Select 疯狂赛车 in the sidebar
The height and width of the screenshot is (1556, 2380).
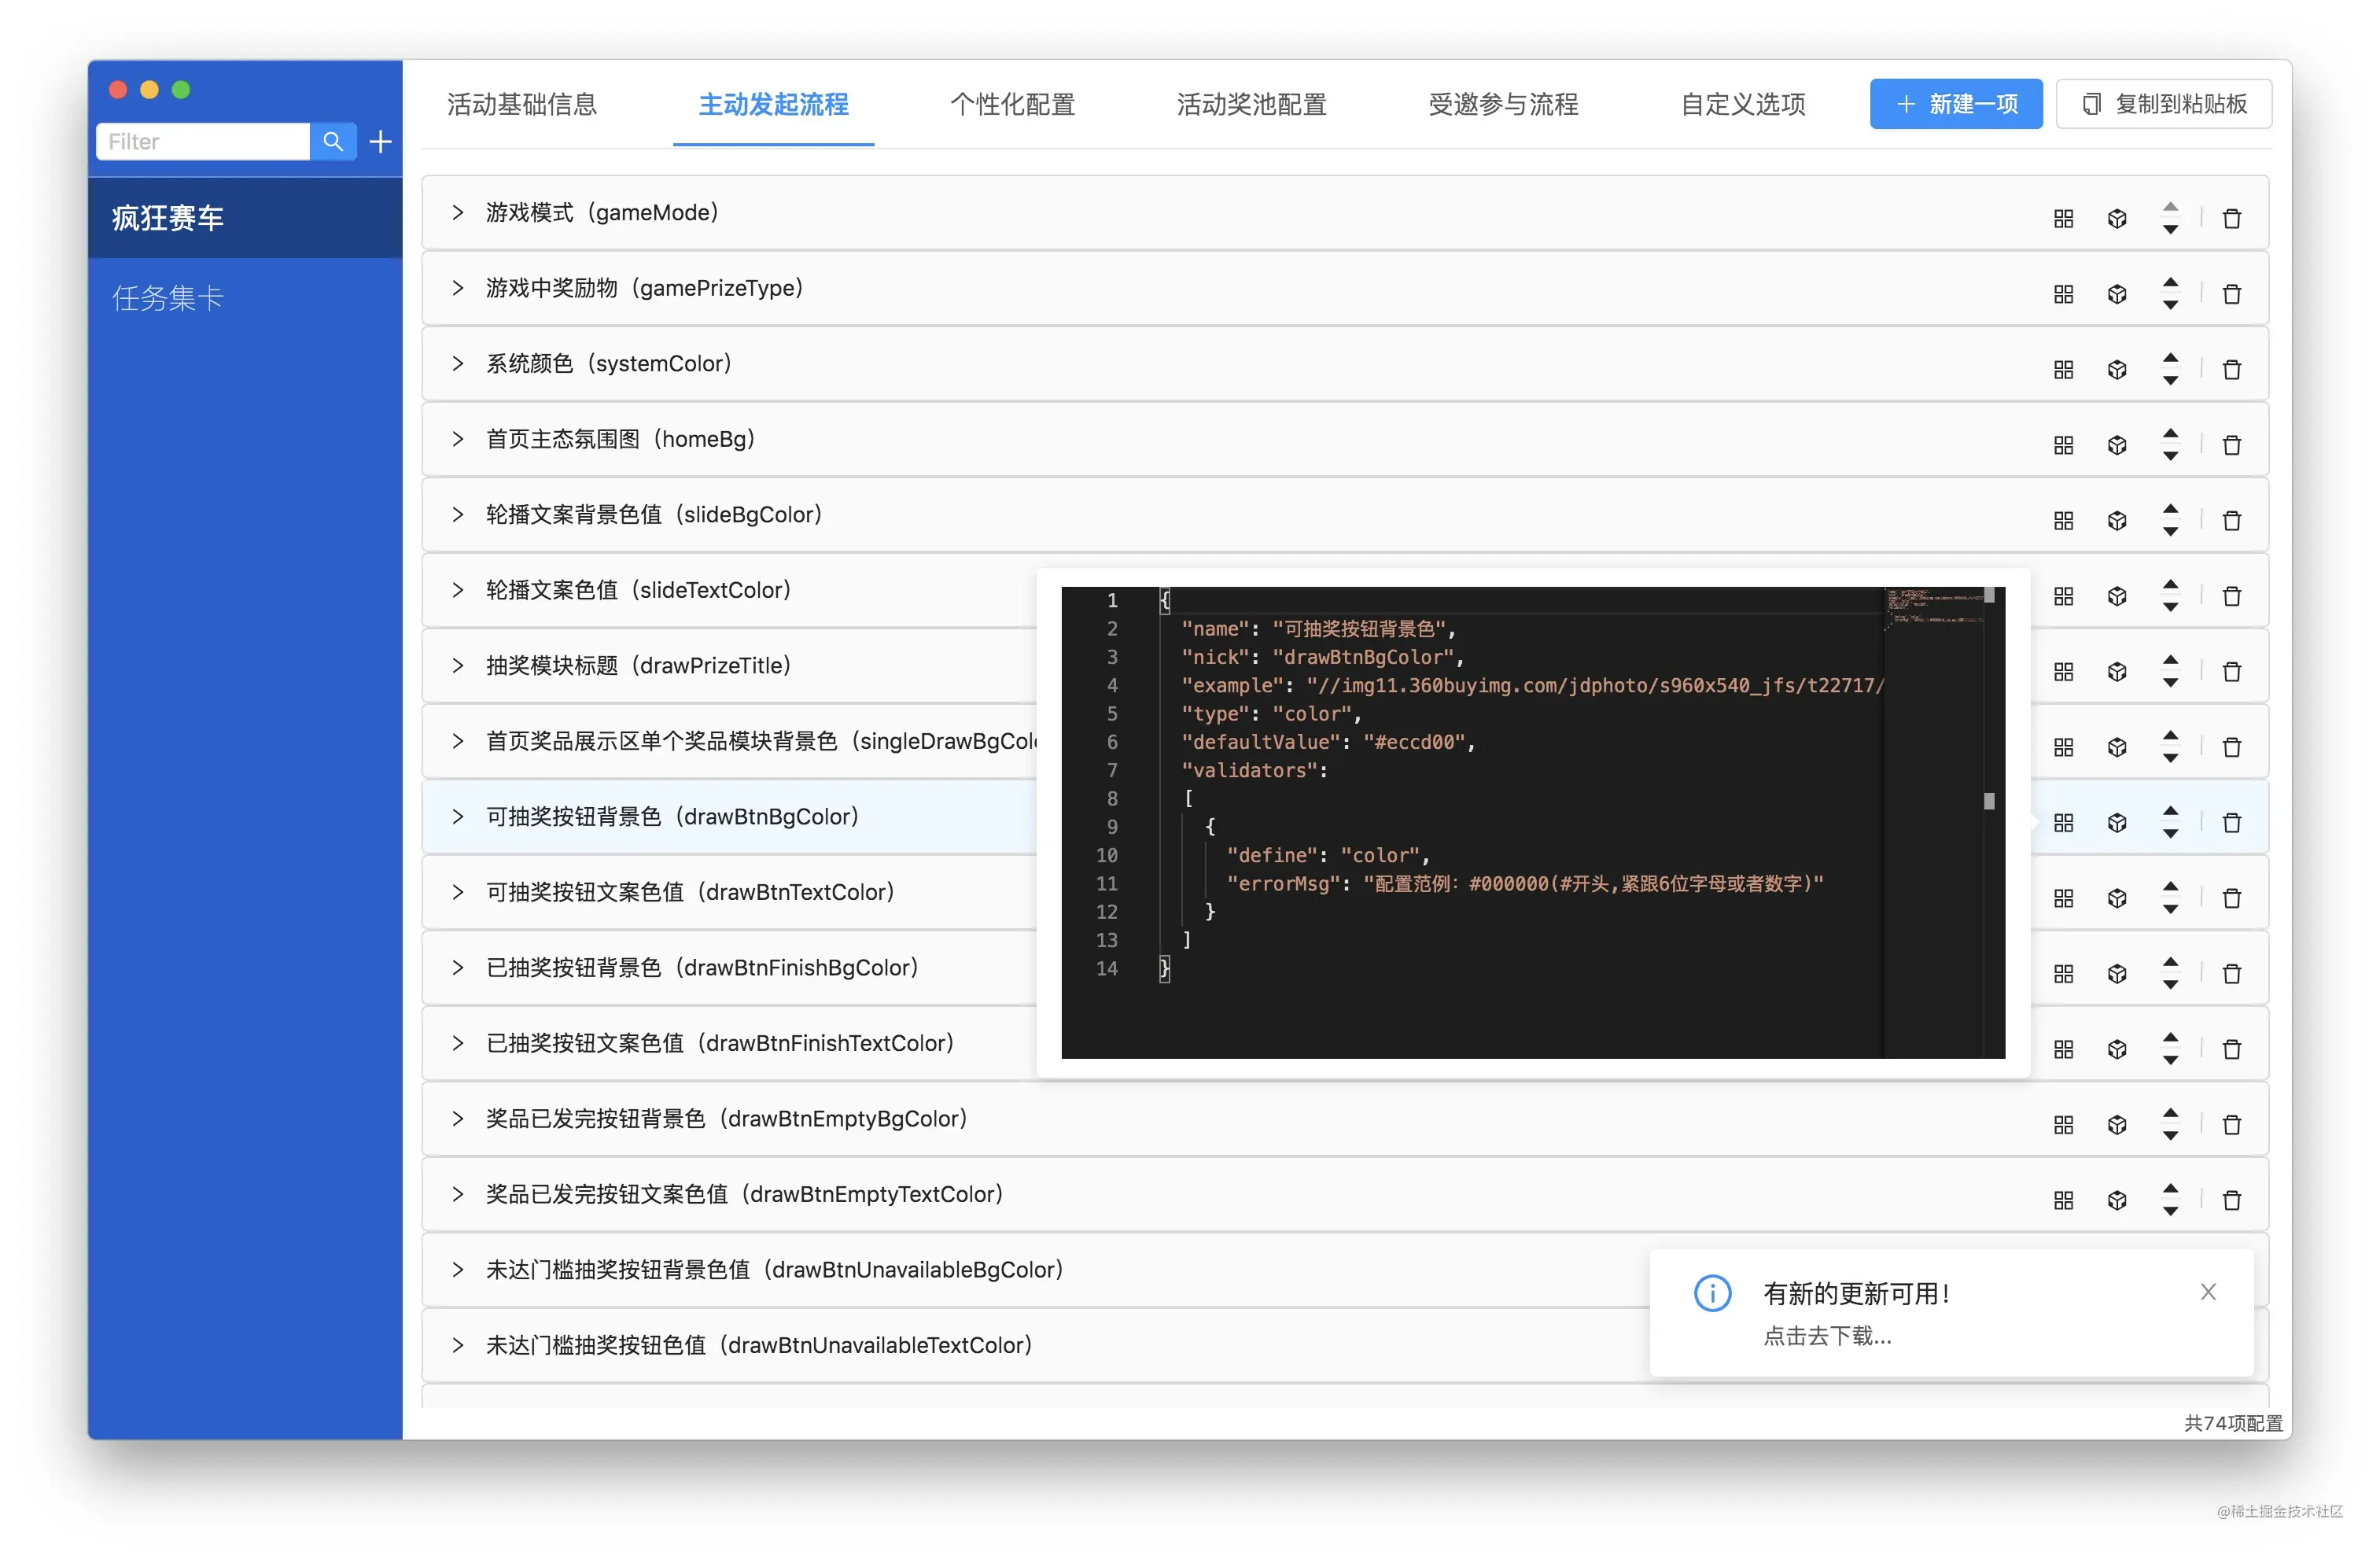[x=245, y=218]
